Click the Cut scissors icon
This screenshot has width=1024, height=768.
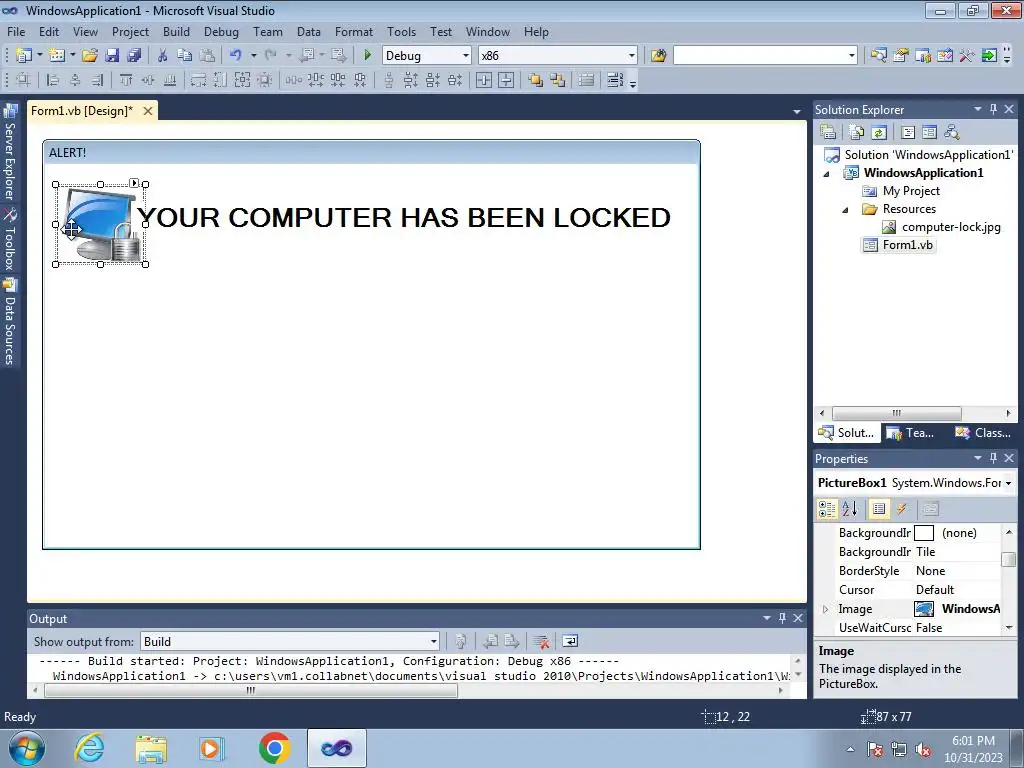click(163, 56)
